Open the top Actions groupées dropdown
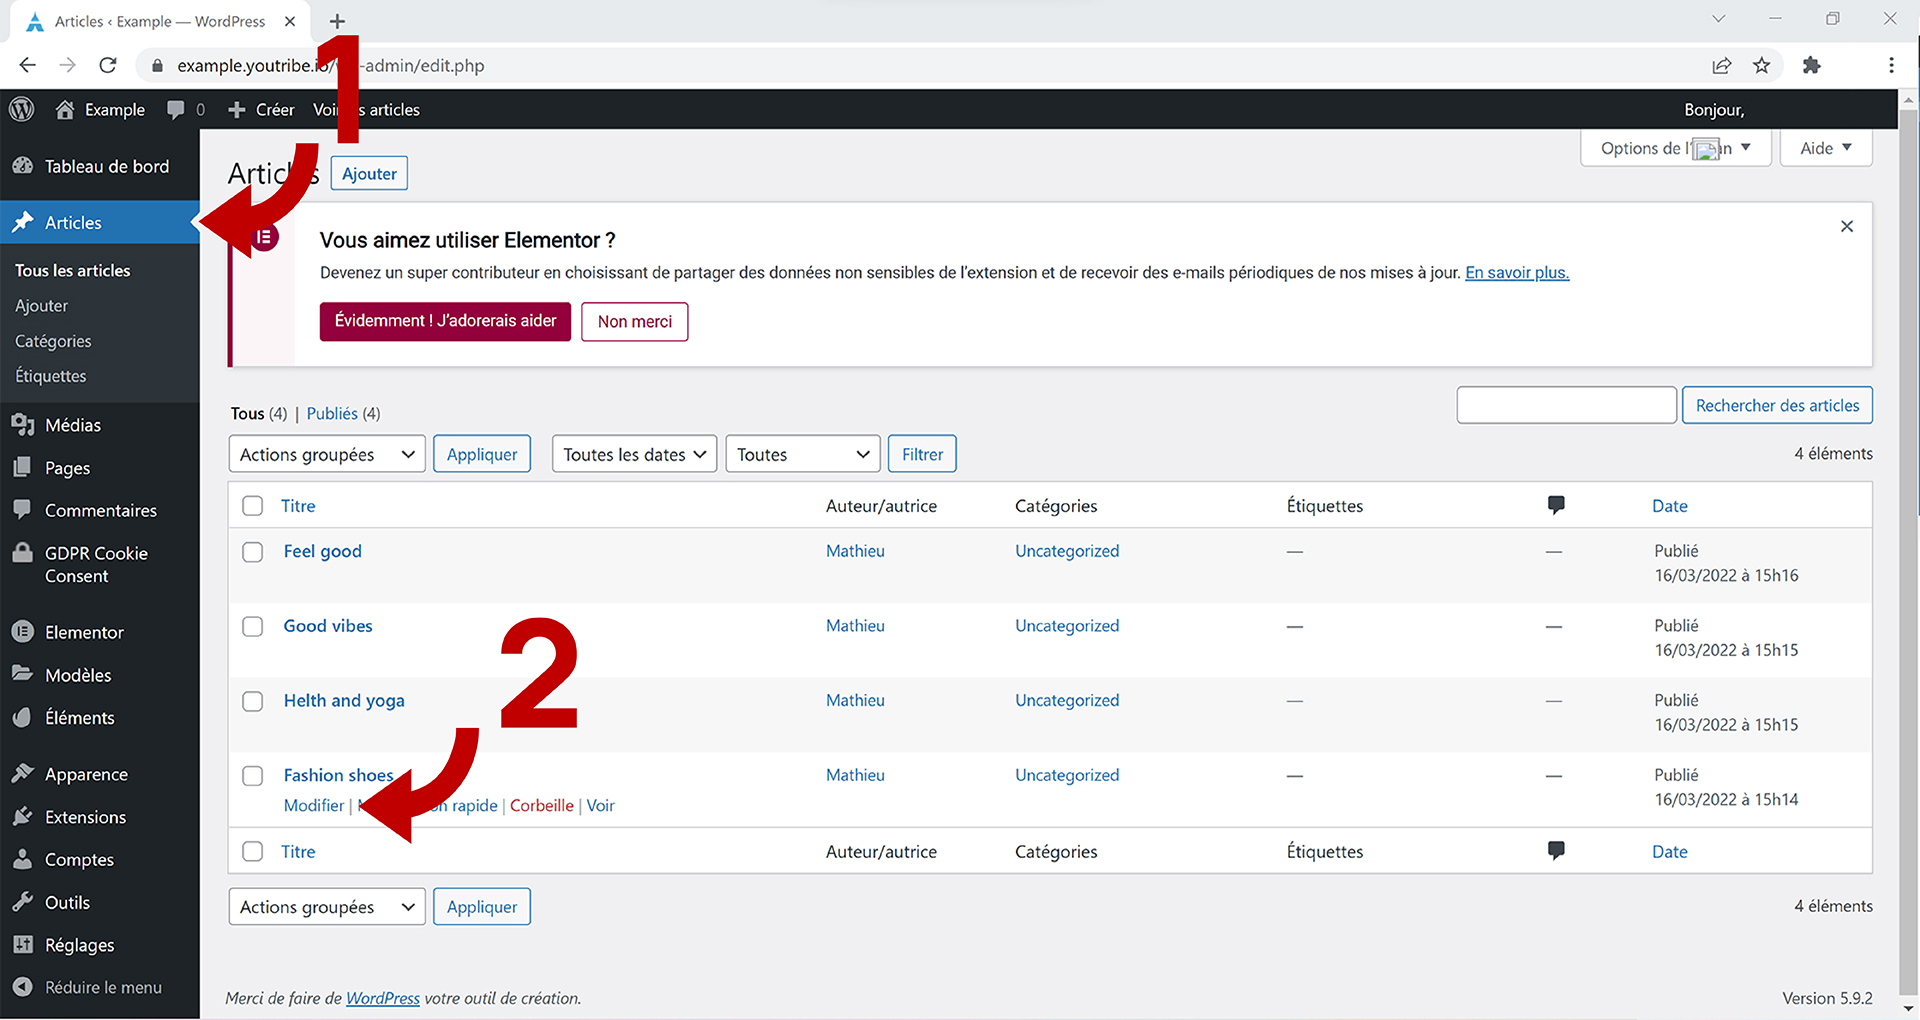Screen dimensions: 1920x1020 pos(326,454)
